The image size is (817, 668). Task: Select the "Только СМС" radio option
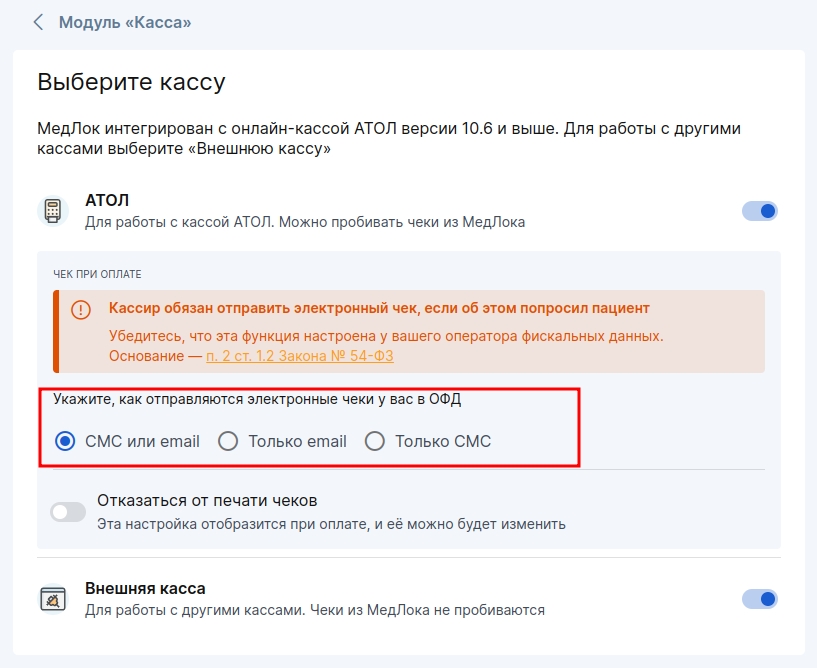point(375,441)
